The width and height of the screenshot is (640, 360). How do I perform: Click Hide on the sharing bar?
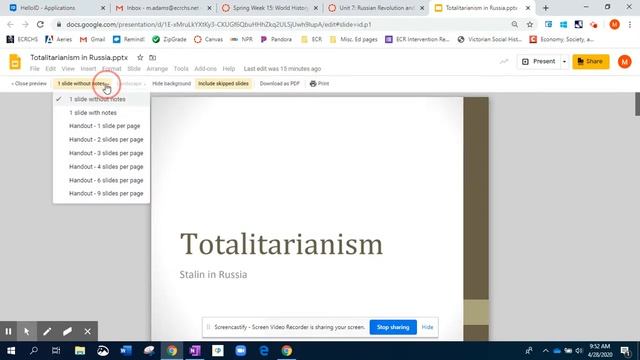tap(427, 327)
